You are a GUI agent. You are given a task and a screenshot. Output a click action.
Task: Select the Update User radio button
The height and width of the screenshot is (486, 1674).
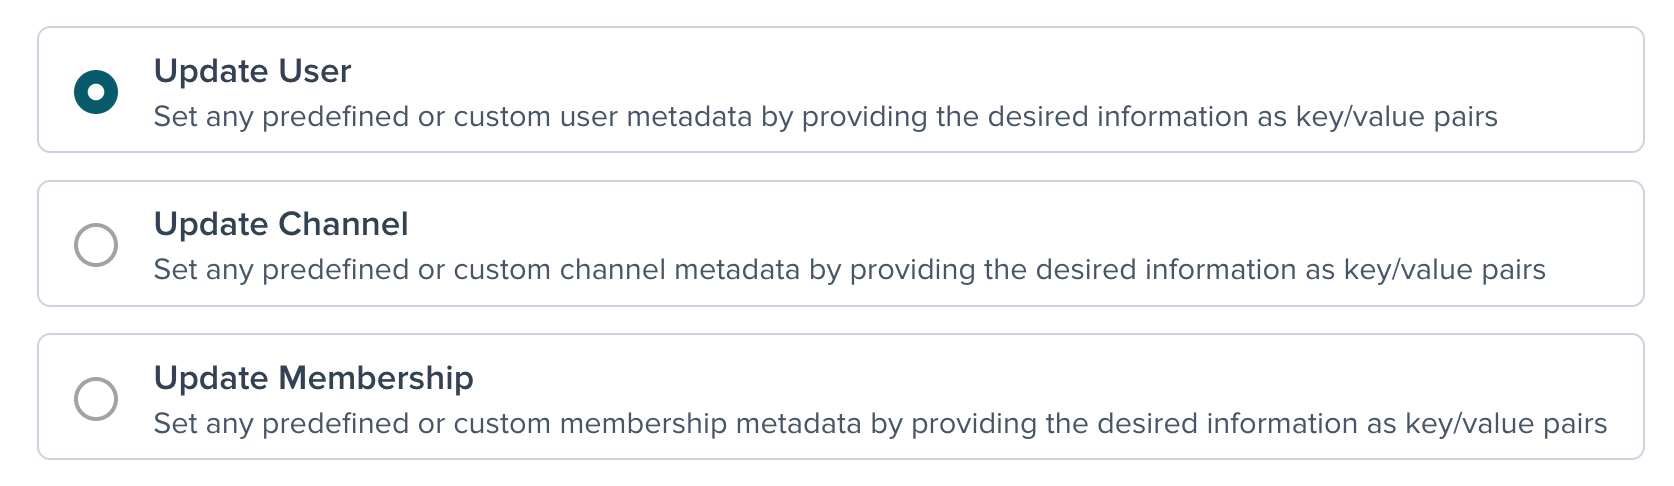pos(96,92)
